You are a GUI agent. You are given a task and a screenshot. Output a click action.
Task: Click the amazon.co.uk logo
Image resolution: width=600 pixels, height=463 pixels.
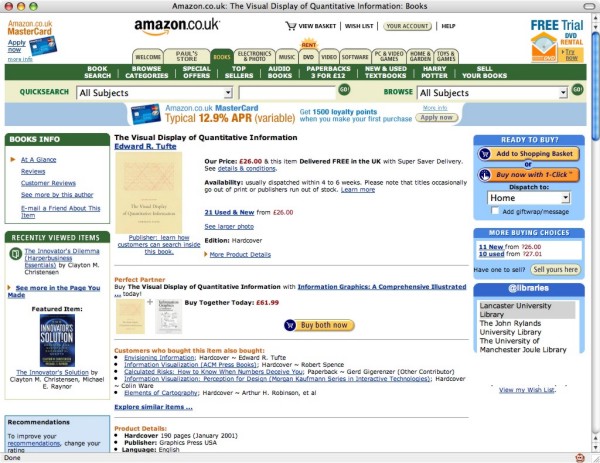(x=177, y=27)
